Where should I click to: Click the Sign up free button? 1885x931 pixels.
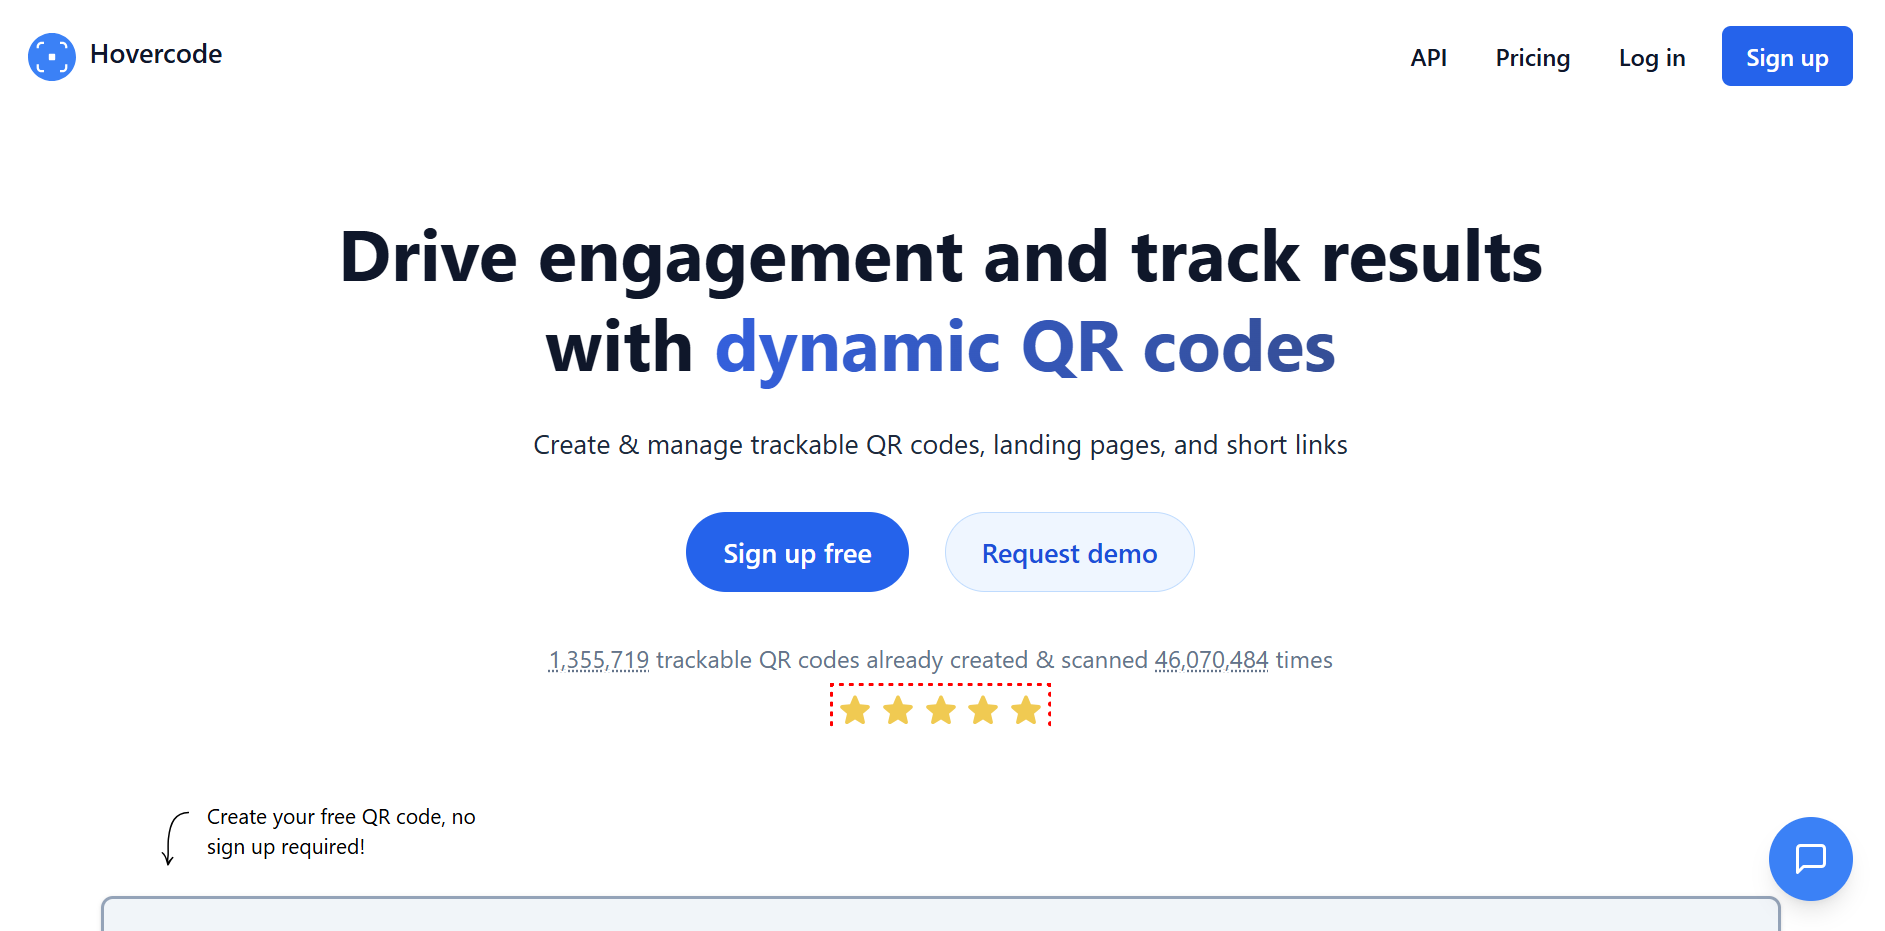point(797,552)
